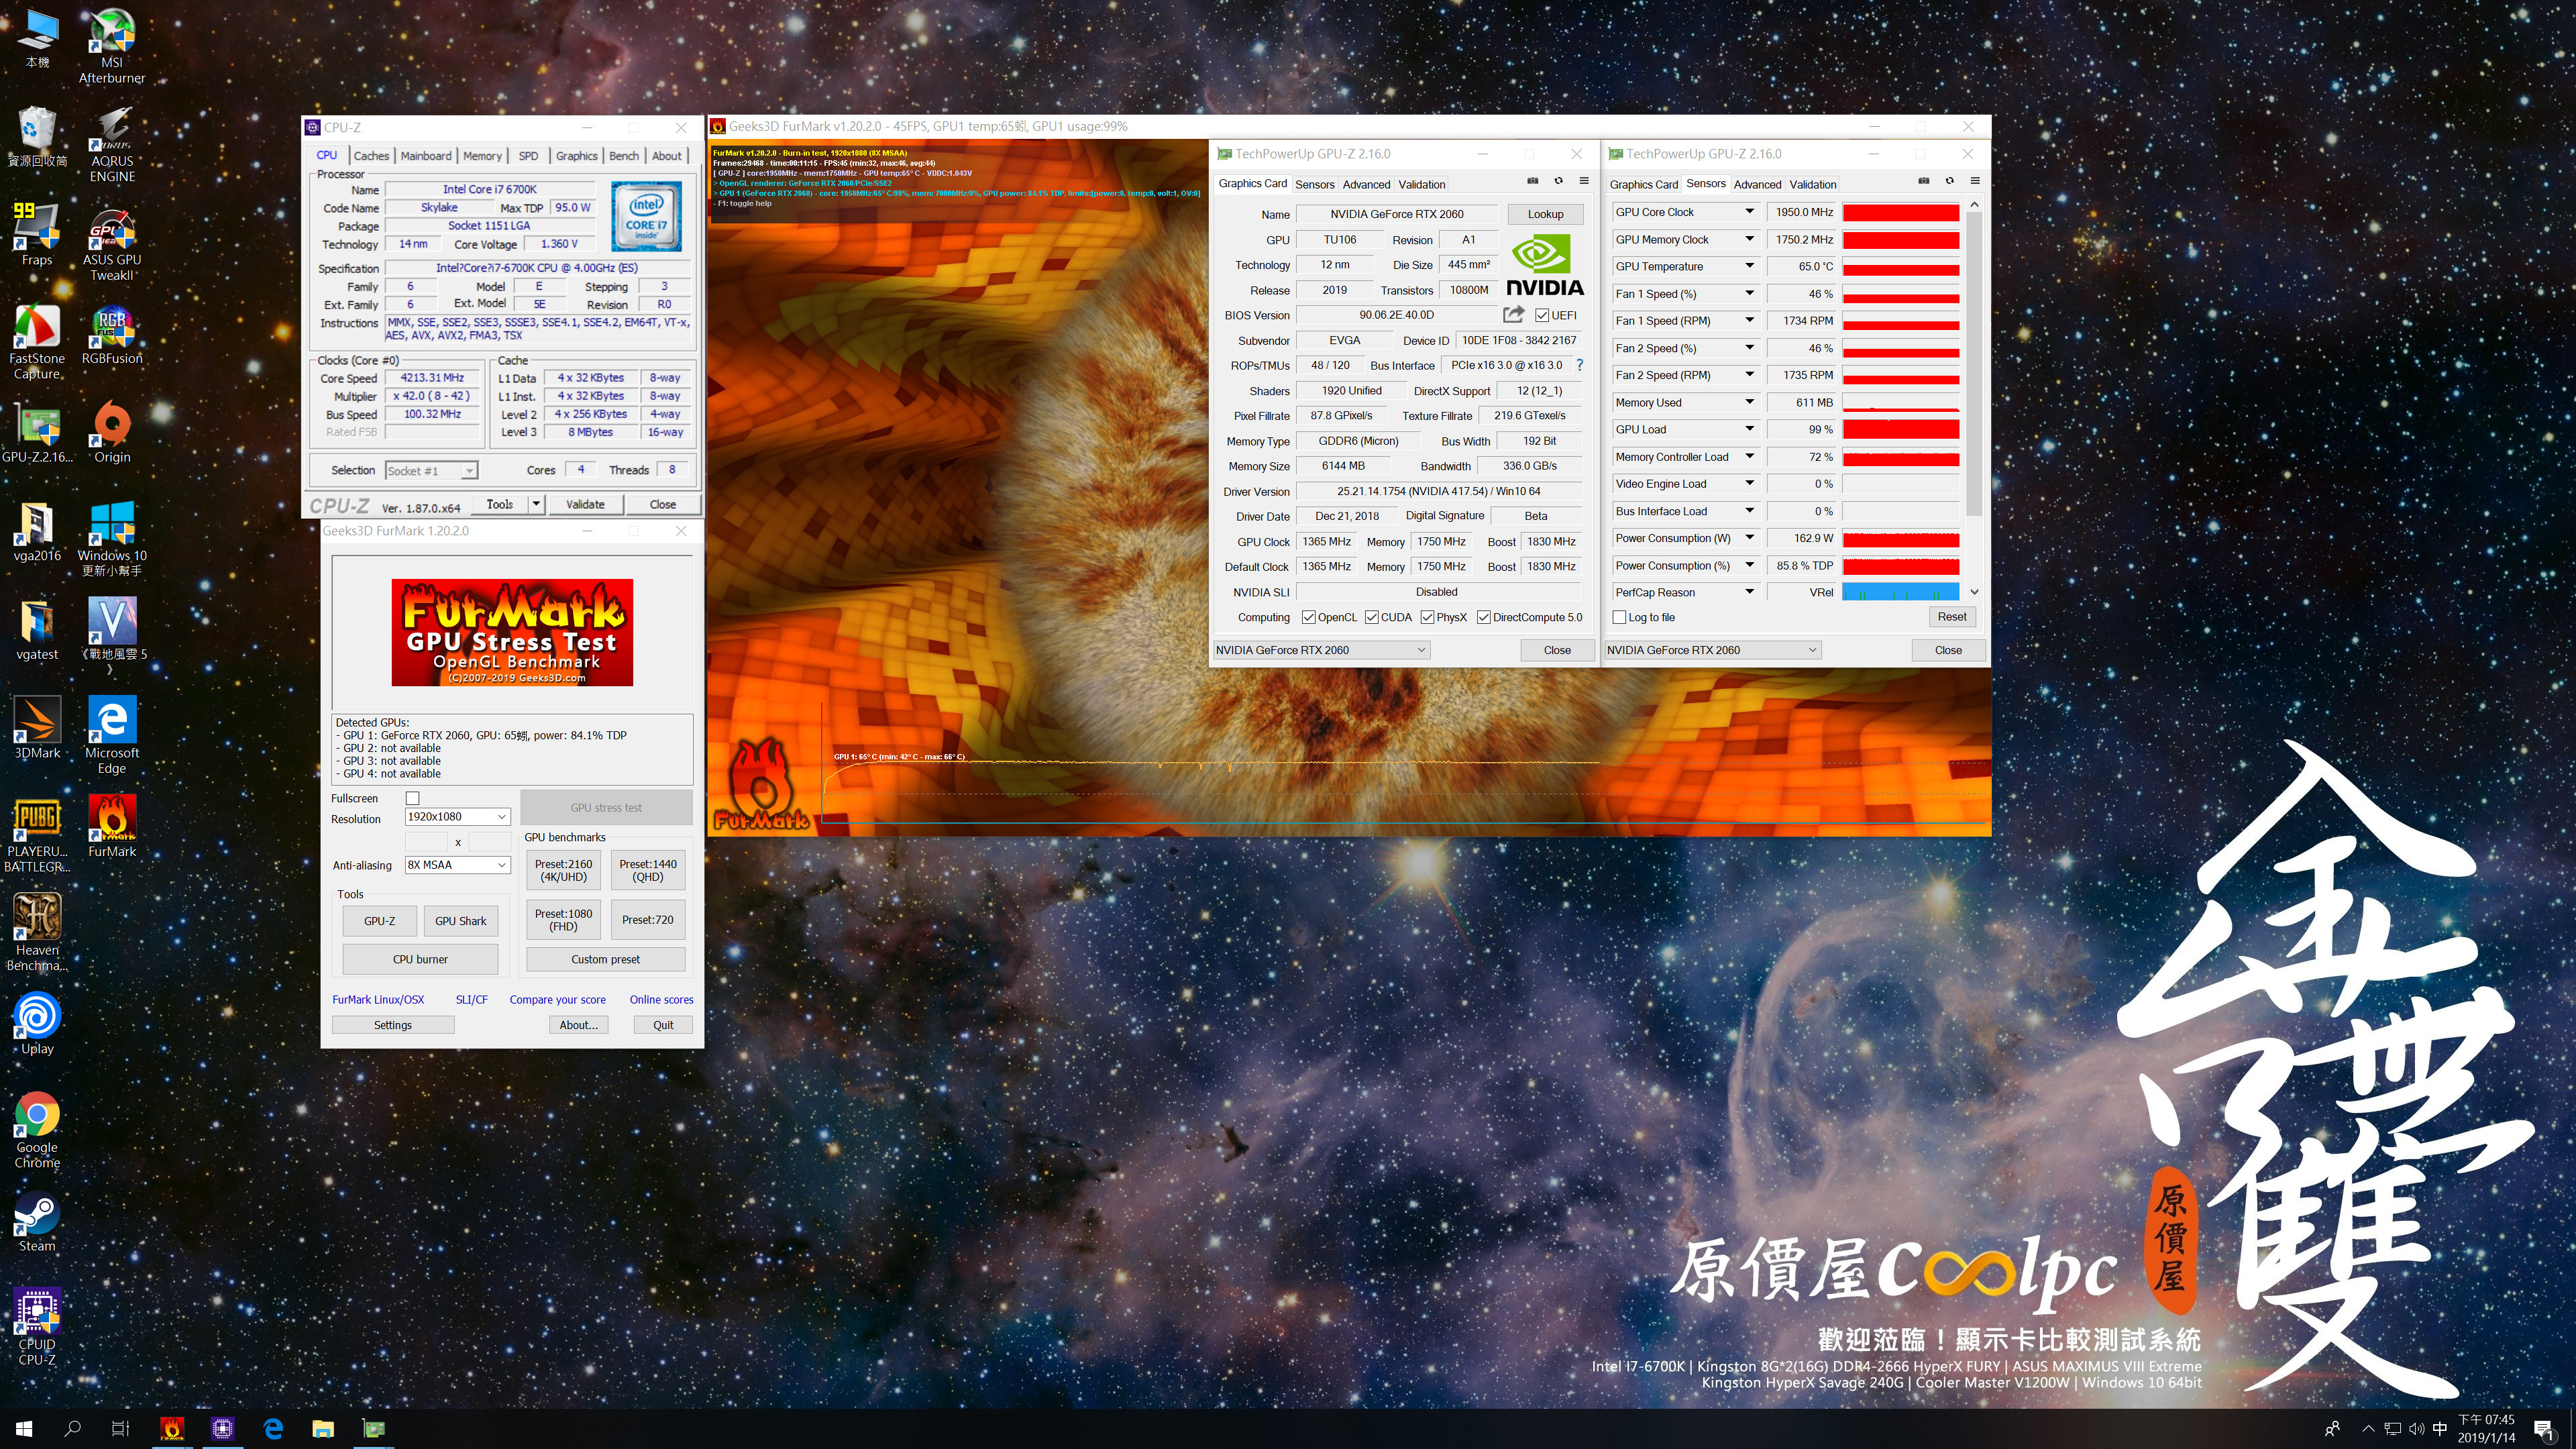Viewport: 2576px width, 1449px height.
Task: Click CPU-Z Validate button
Action: [x=585, y=504]
